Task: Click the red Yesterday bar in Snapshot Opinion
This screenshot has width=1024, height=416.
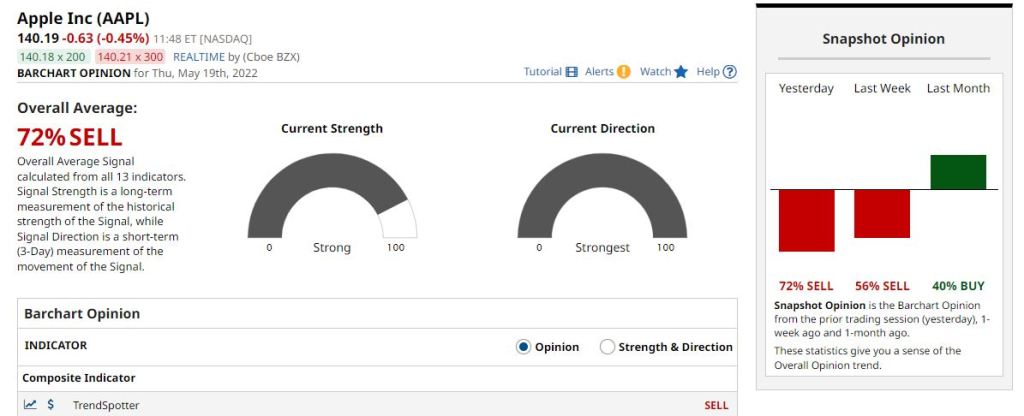Action: [x=806, y=220]
